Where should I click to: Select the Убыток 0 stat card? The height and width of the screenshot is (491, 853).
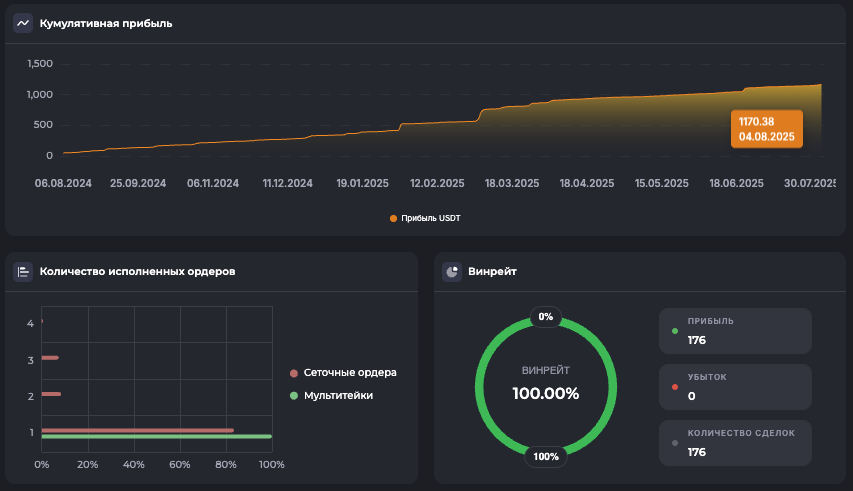coord(735,387)
